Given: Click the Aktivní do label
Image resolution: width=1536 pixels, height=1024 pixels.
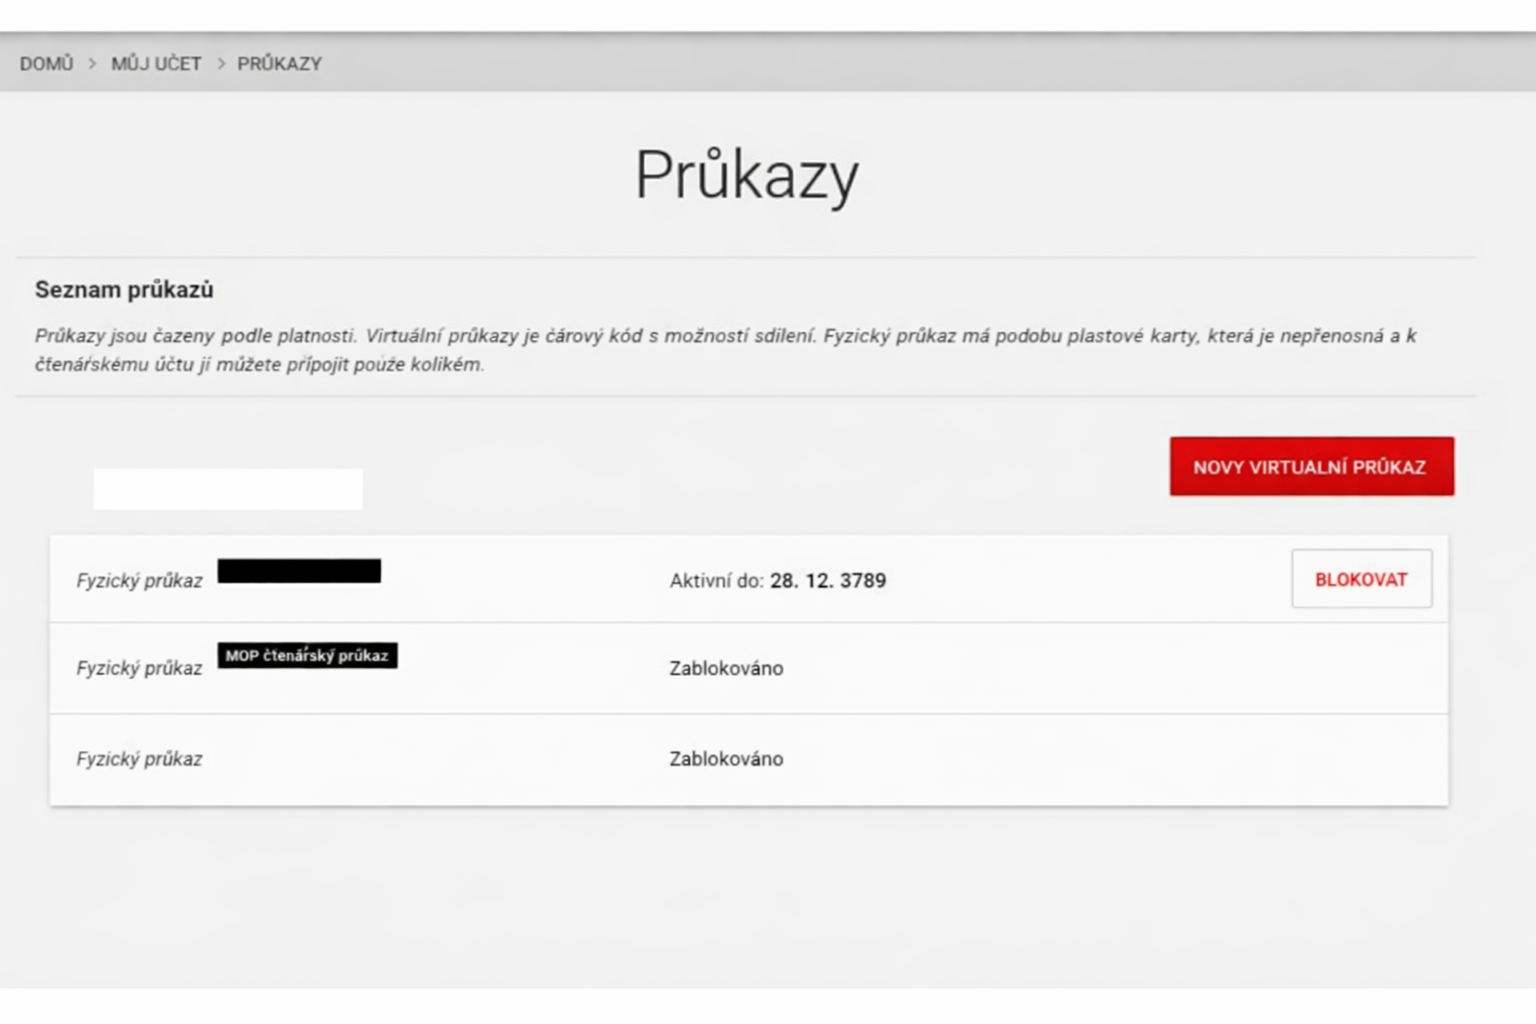Looking at the screenshot, I should click(716, 581).
